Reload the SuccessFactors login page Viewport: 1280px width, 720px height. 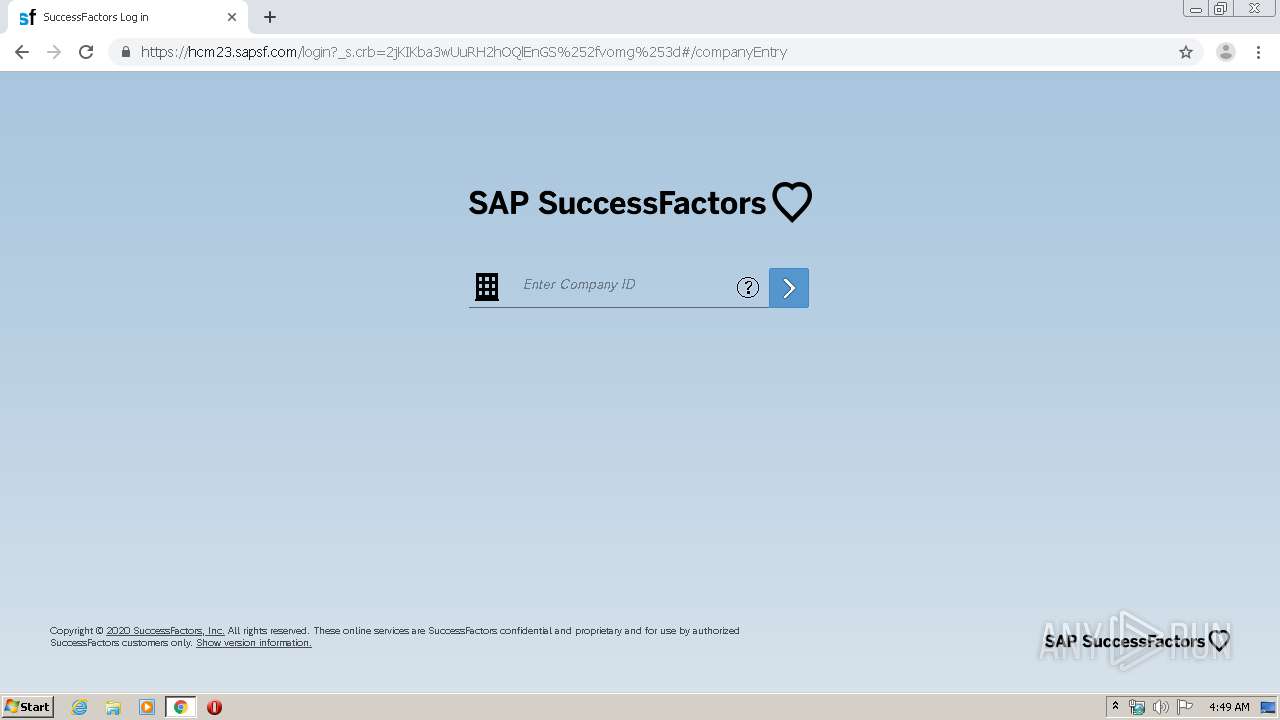86,52
